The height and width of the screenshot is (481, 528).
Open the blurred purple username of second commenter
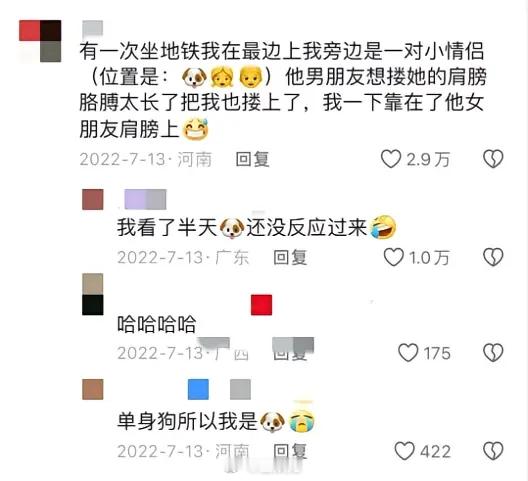click(x=145, y=199)
